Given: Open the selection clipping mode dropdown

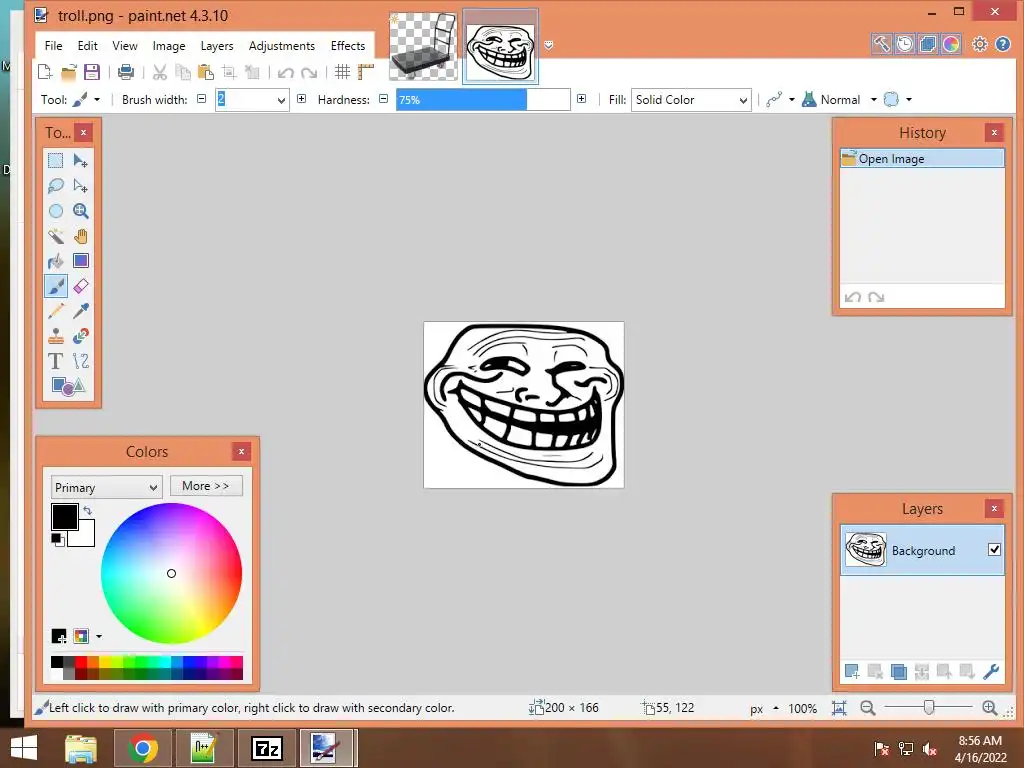Looking at the screenshot, I should point(909,100).
